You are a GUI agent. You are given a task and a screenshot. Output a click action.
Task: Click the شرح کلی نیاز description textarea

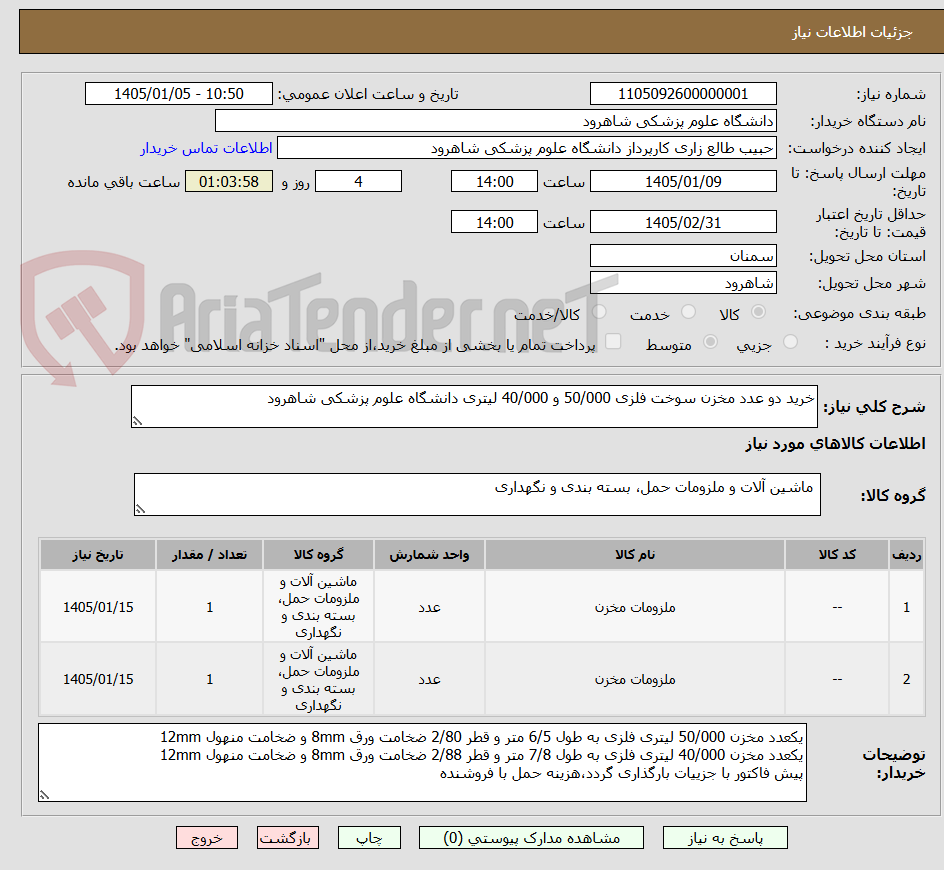pos(474,406)
